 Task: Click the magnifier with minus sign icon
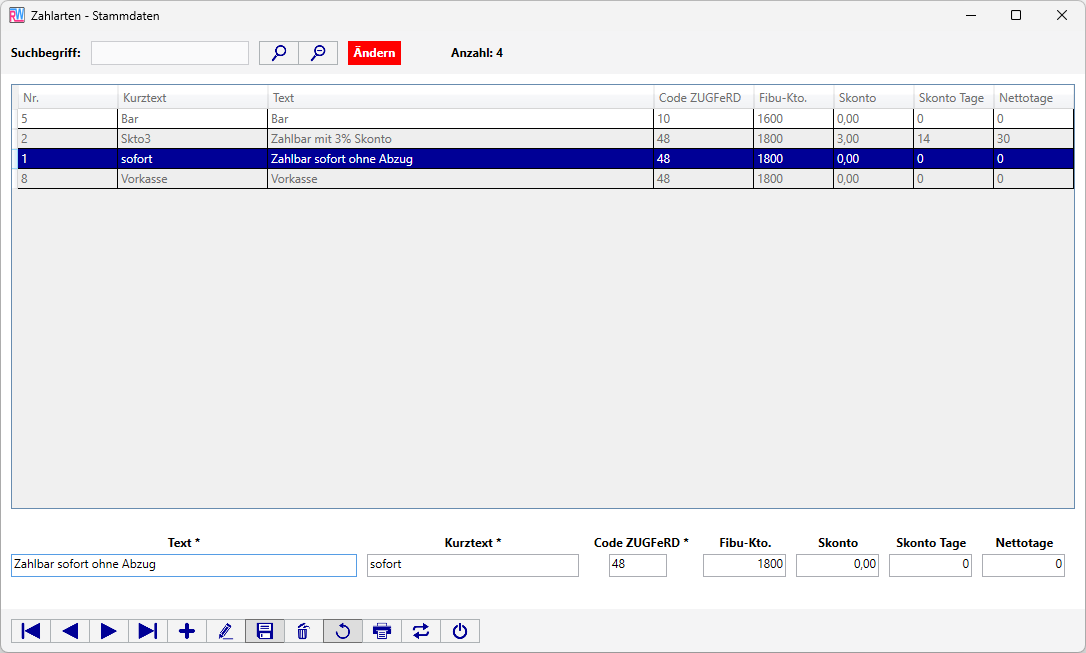click(318, 53)
